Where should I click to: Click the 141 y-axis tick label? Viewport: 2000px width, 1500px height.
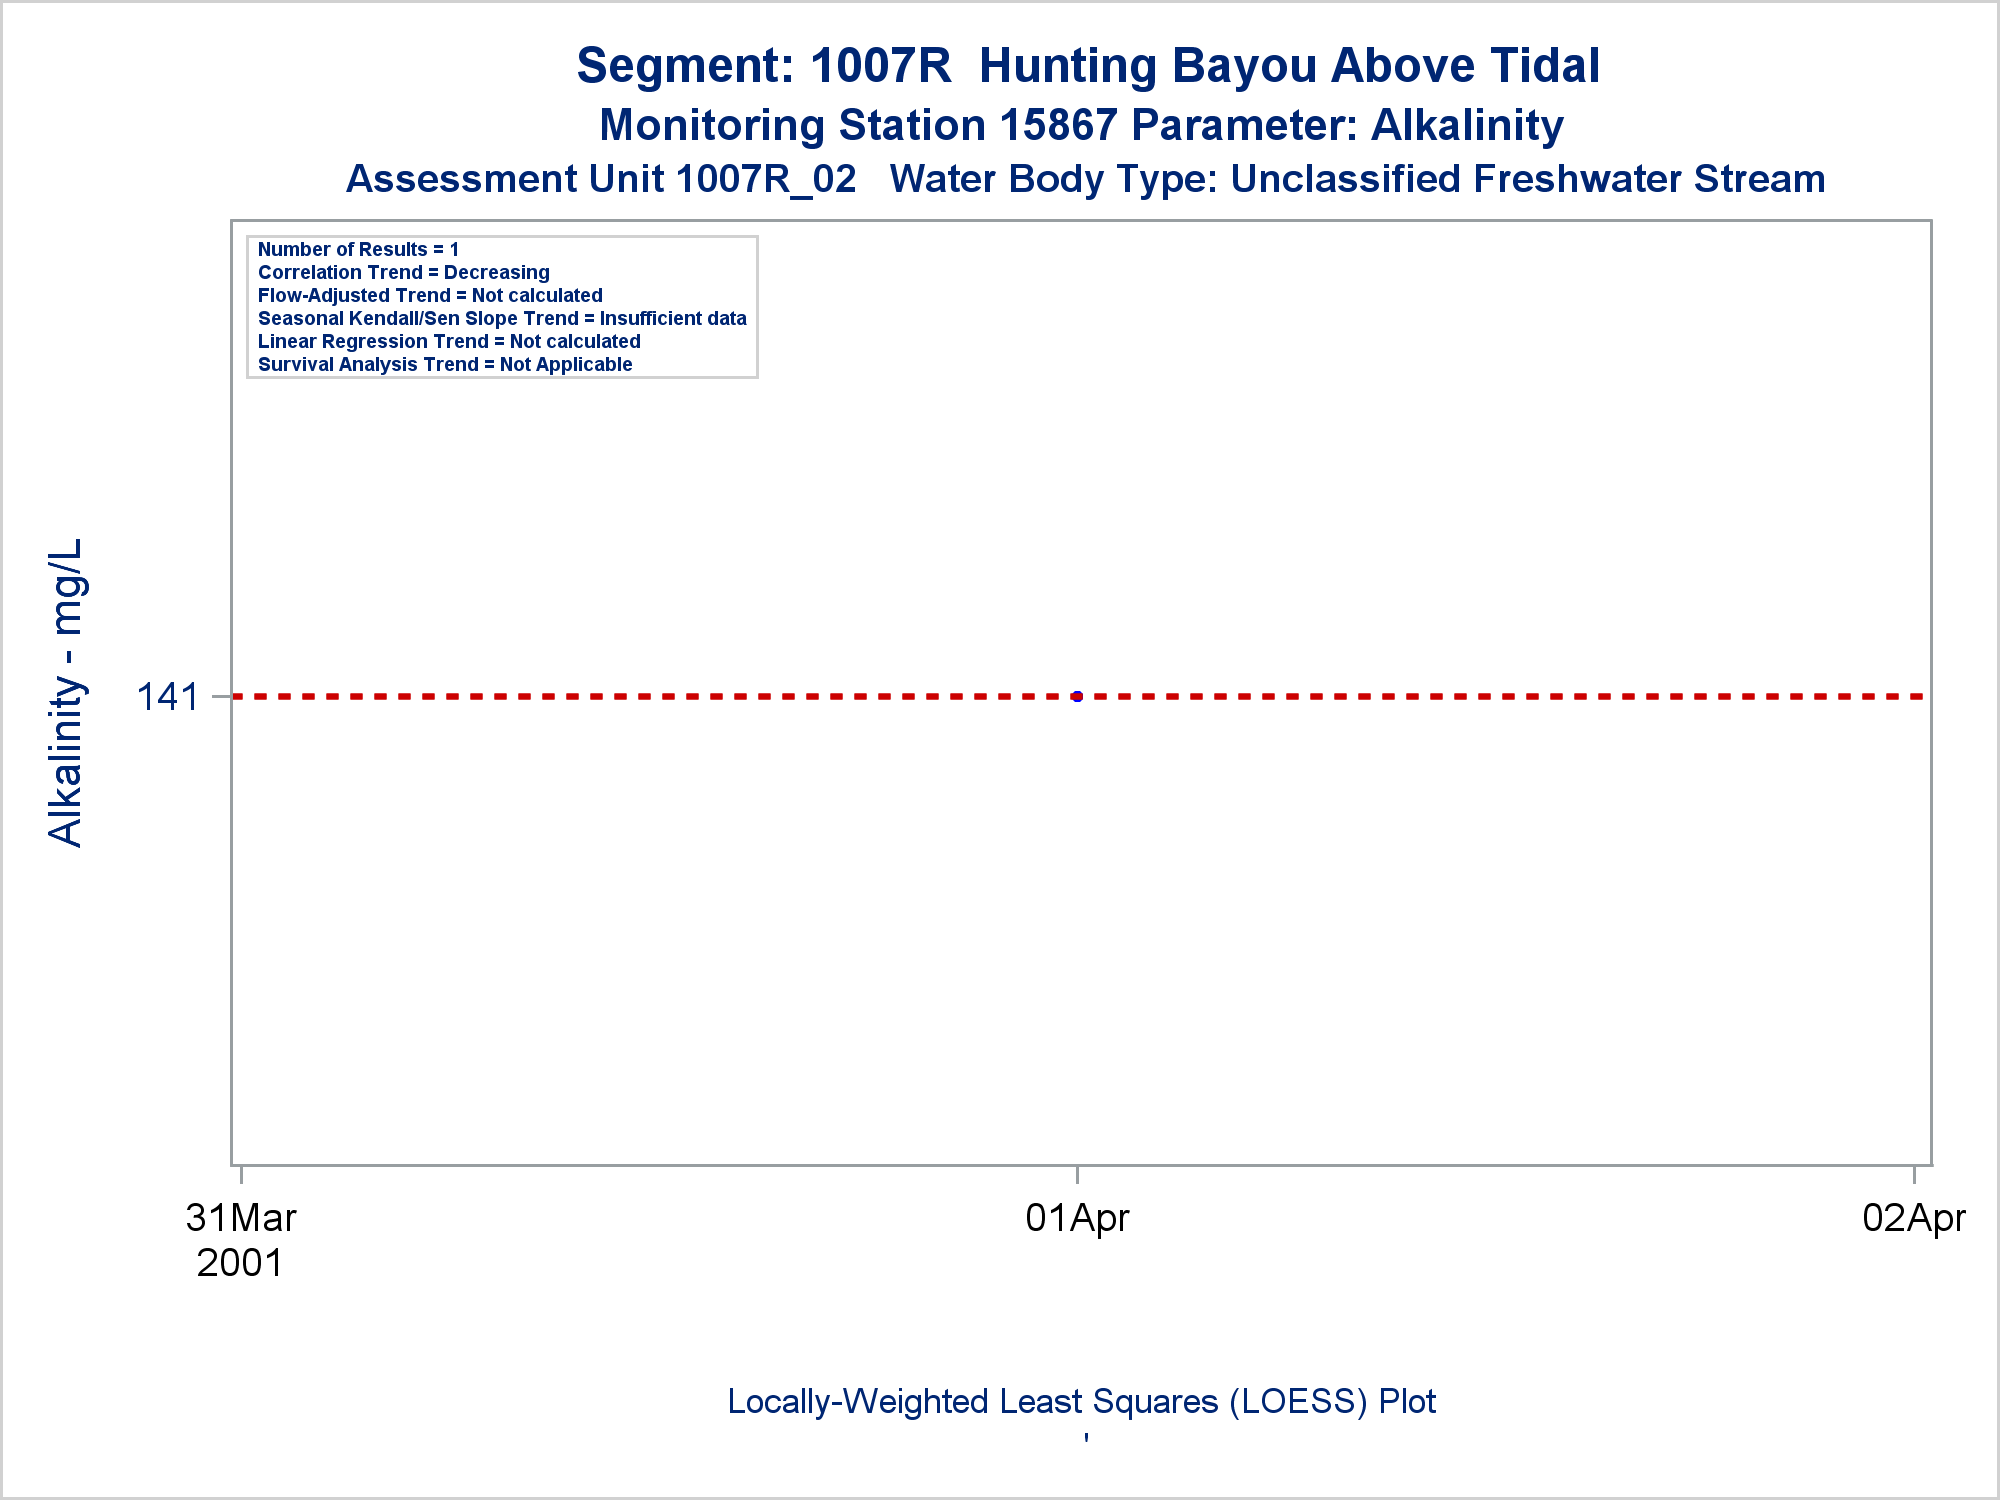click(167, 697)
